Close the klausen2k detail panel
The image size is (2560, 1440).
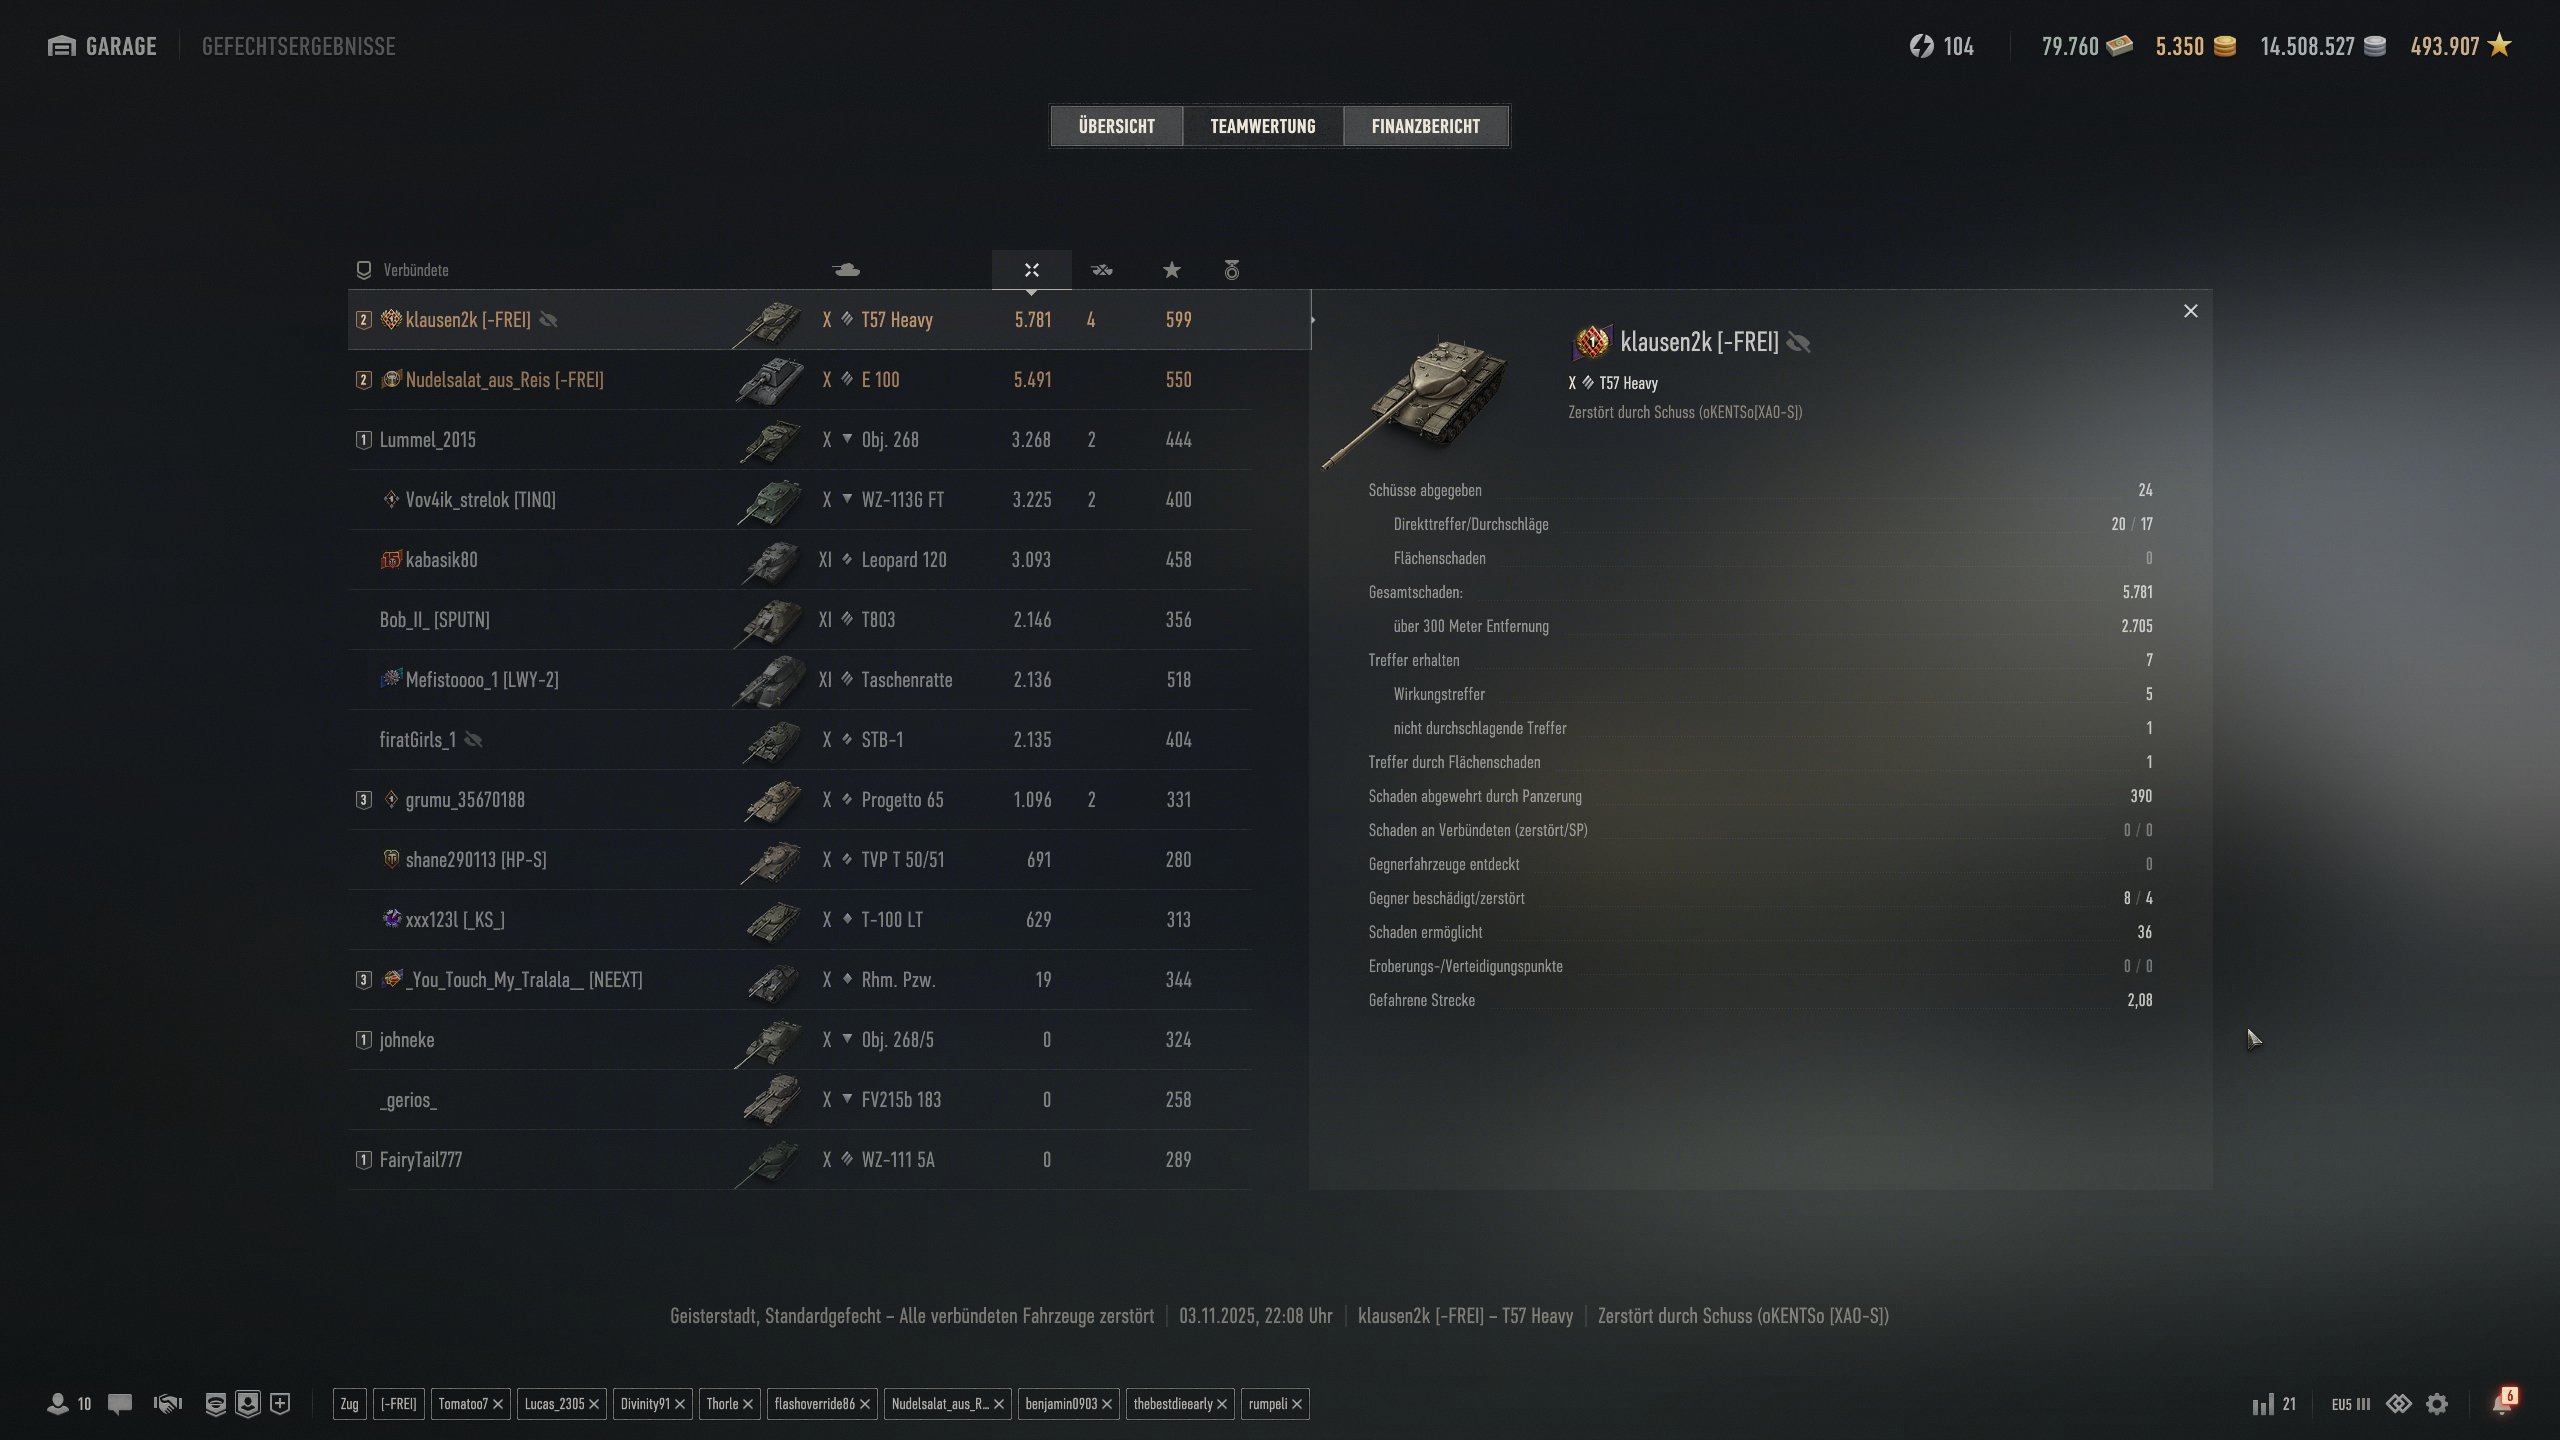[2190, 311]
